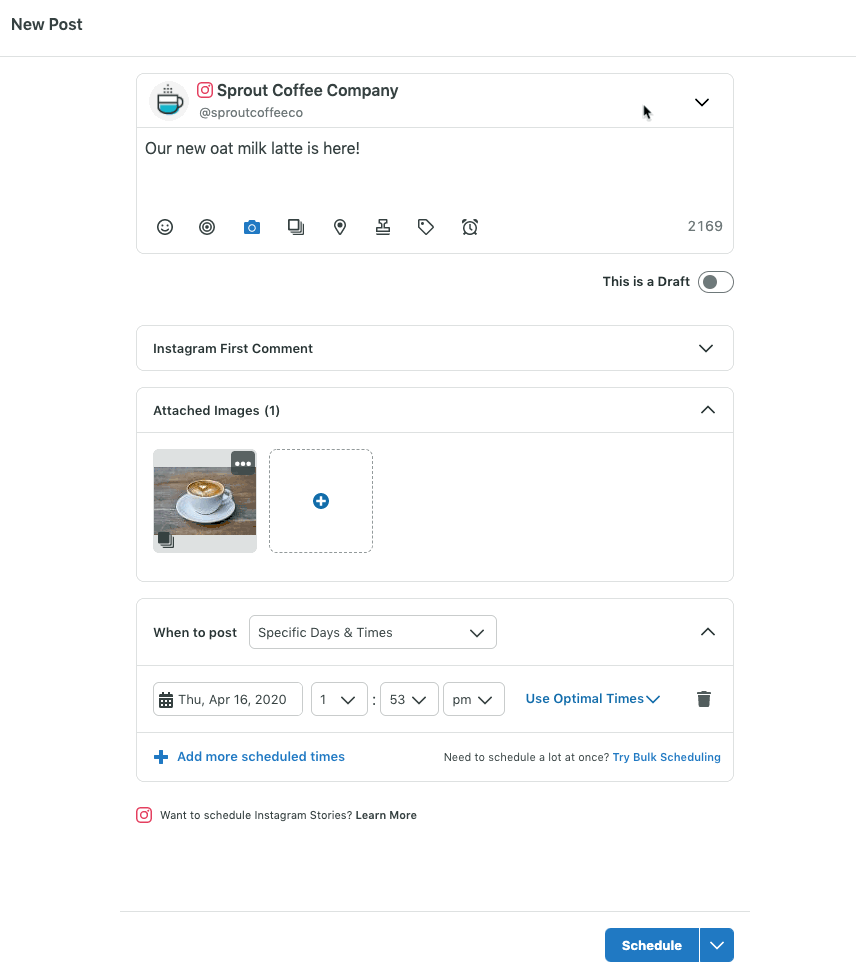Open the Specific Days & Times dropdown
Image resolution: width=856 pixels, height=969 pixels.
372,632
